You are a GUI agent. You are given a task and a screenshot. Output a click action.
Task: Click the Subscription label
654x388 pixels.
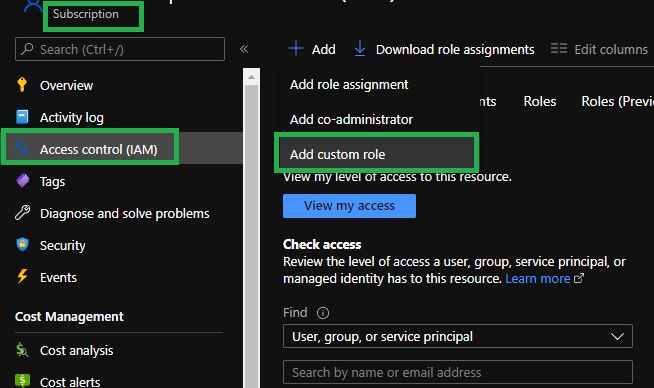coord(86,14)
